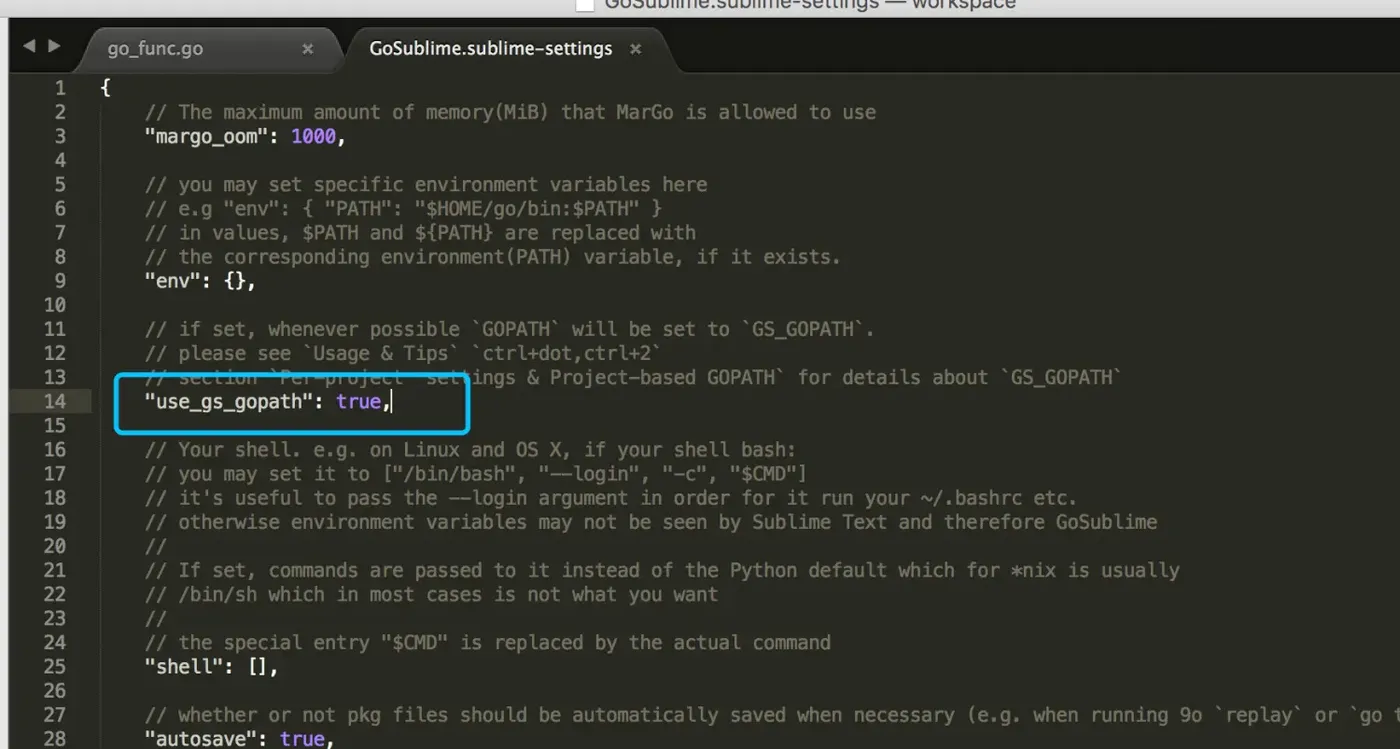
Task: Click comment "if set, whenever possible `GOPATH`"
Action: (x=510, y=329)
